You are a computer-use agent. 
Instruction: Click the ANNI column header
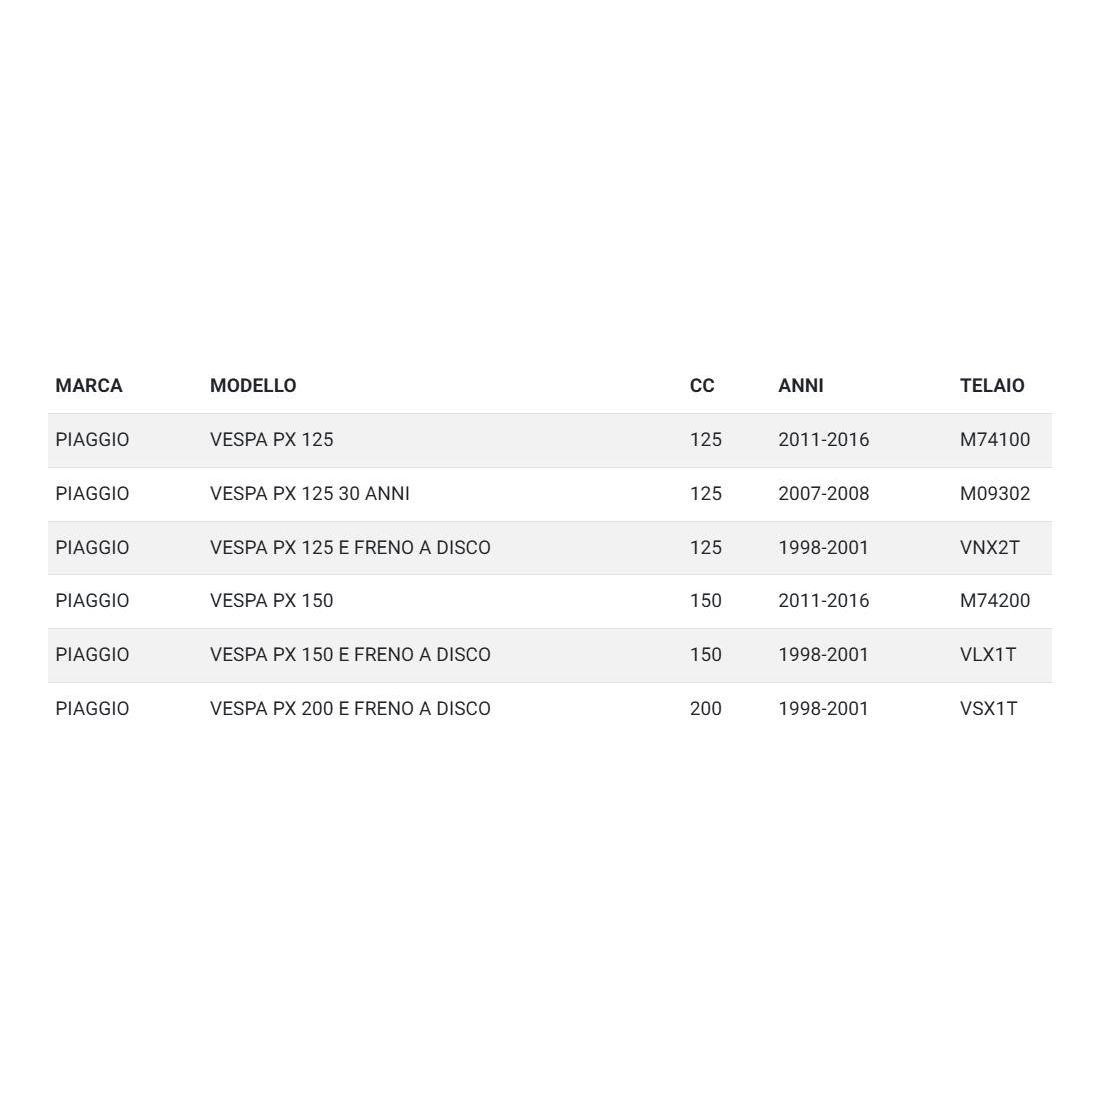coord(801,386)
